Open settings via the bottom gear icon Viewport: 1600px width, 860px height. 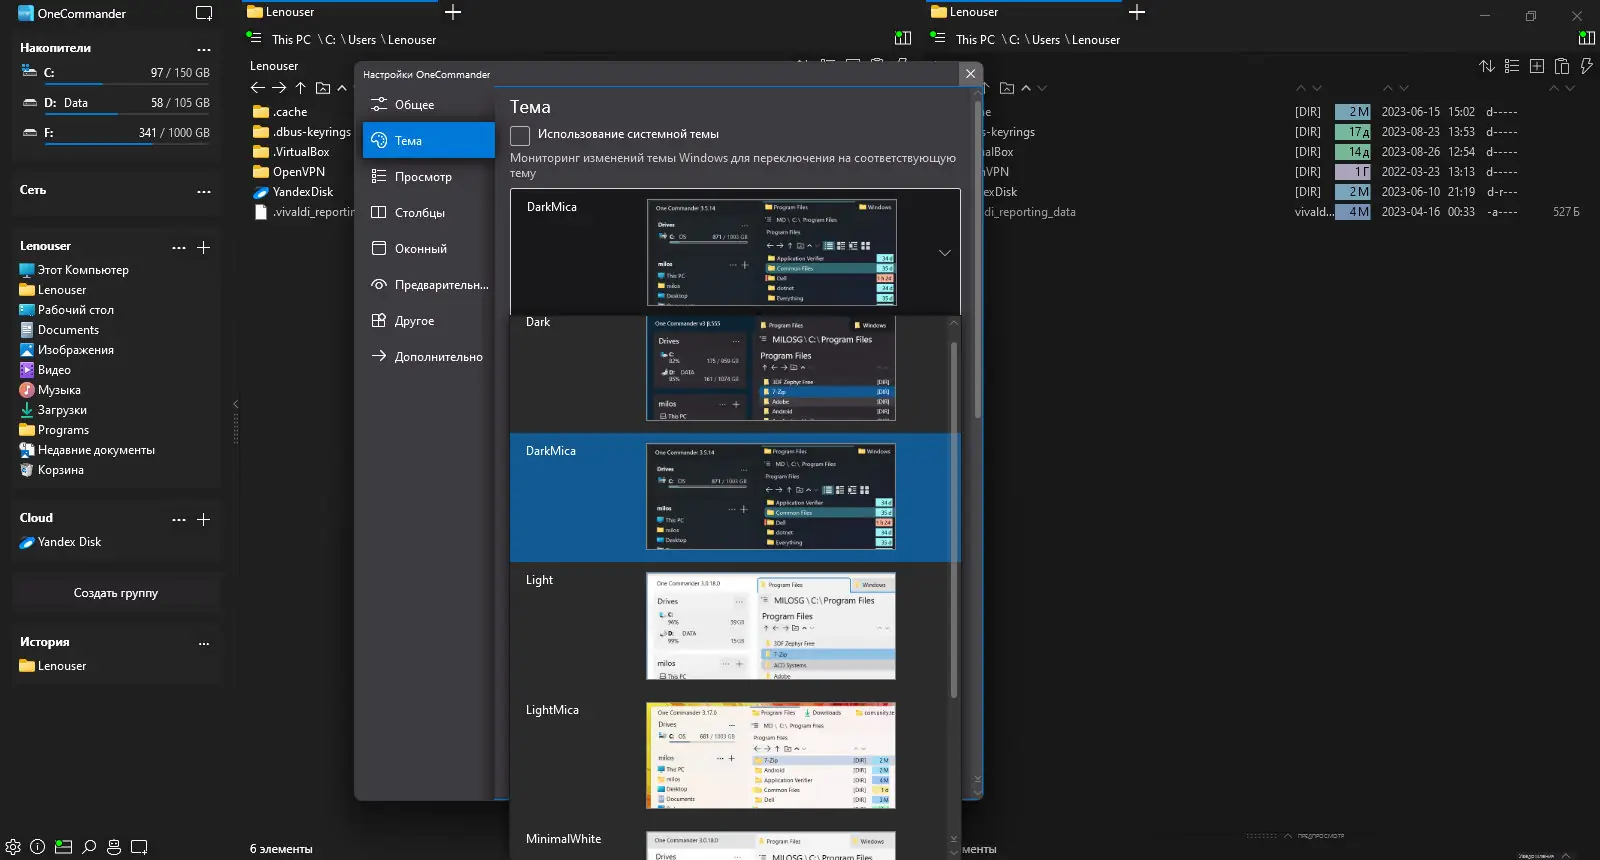13,847
